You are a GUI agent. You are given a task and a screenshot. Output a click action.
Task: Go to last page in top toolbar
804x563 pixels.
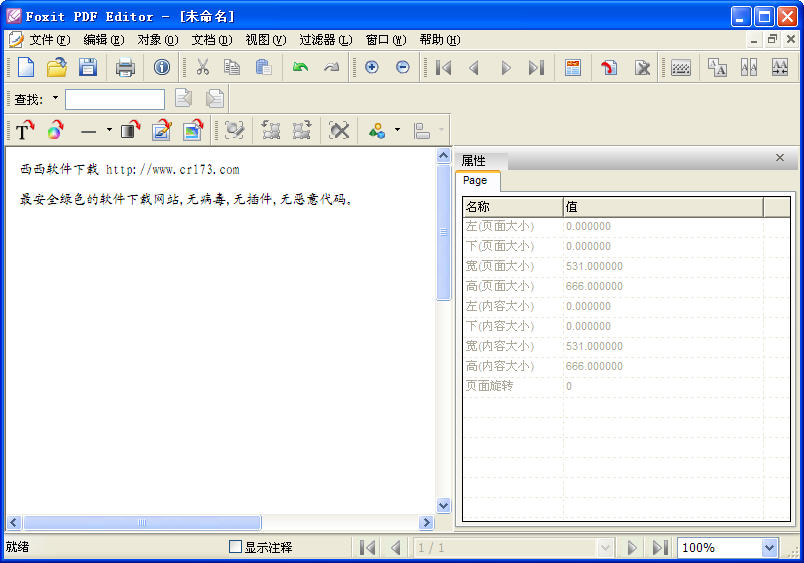point(536,67)
